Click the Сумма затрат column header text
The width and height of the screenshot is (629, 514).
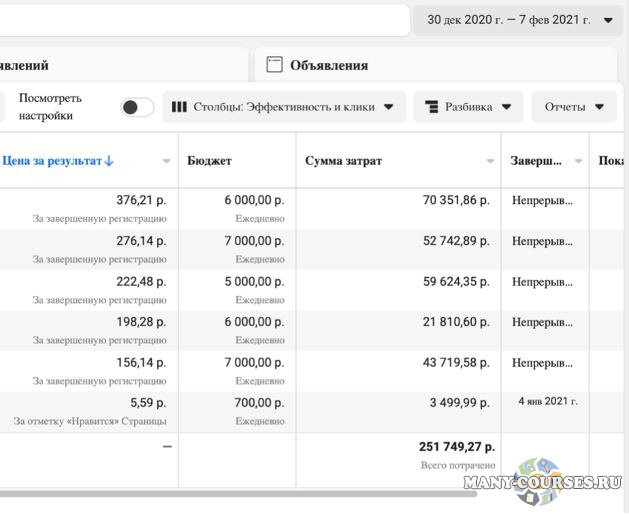click(344, 161)
